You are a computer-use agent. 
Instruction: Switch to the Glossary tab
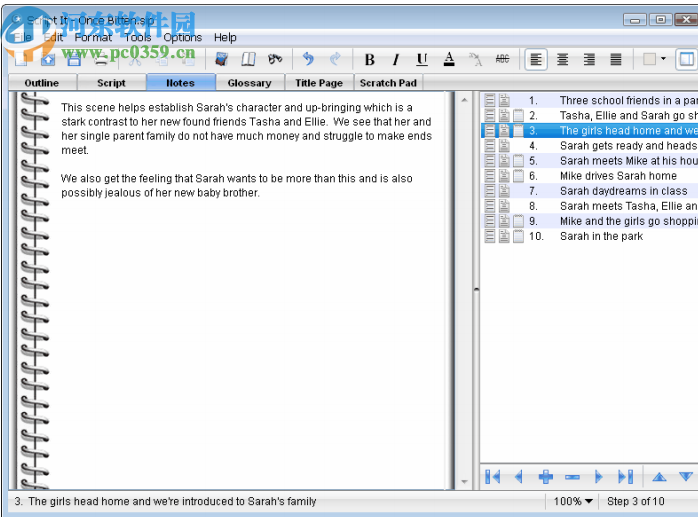coord(249,83)
